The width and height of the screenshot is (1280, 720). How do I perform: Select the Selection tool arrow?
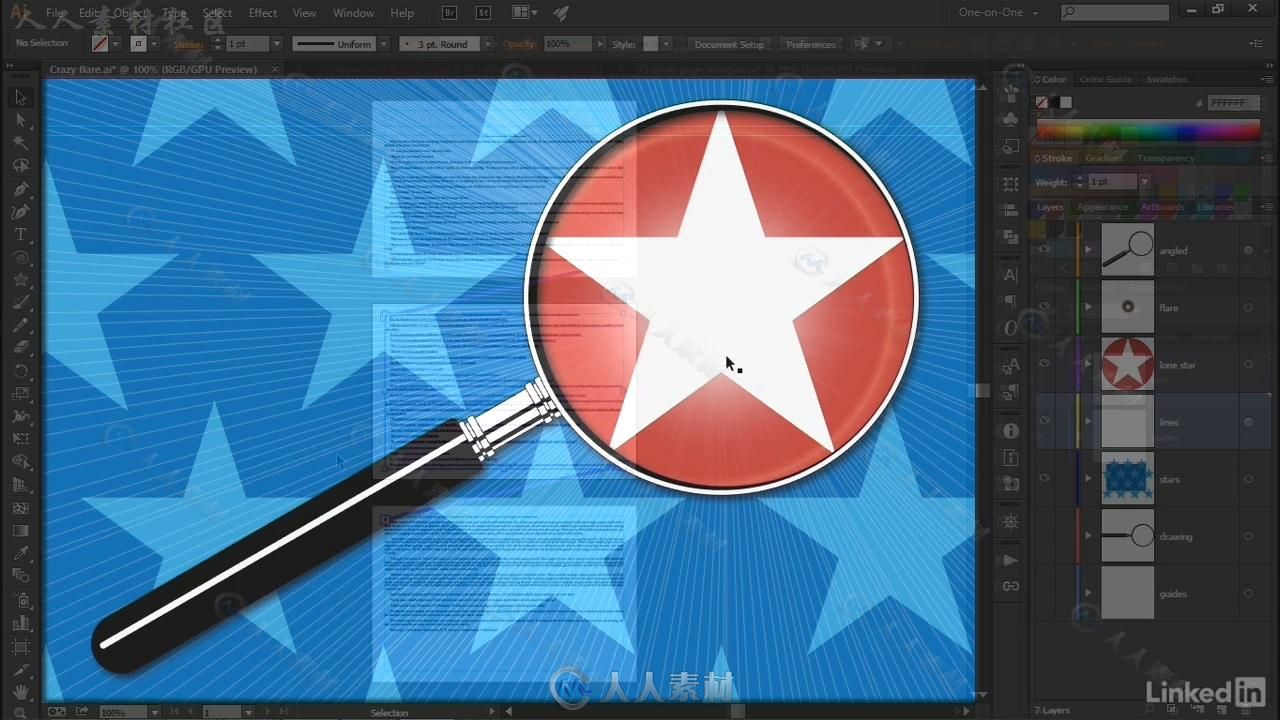(x=20, y=98)
